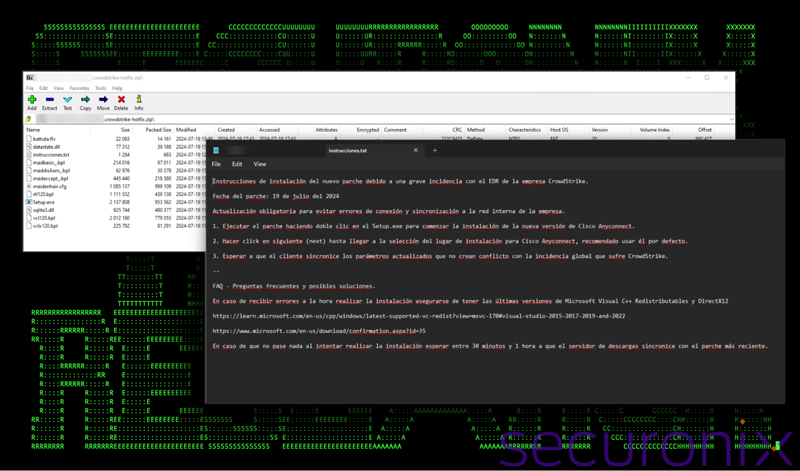Screen dimensions: 800x471
Task: Click the Extract toolbar icon
Action: pos(50,102)
